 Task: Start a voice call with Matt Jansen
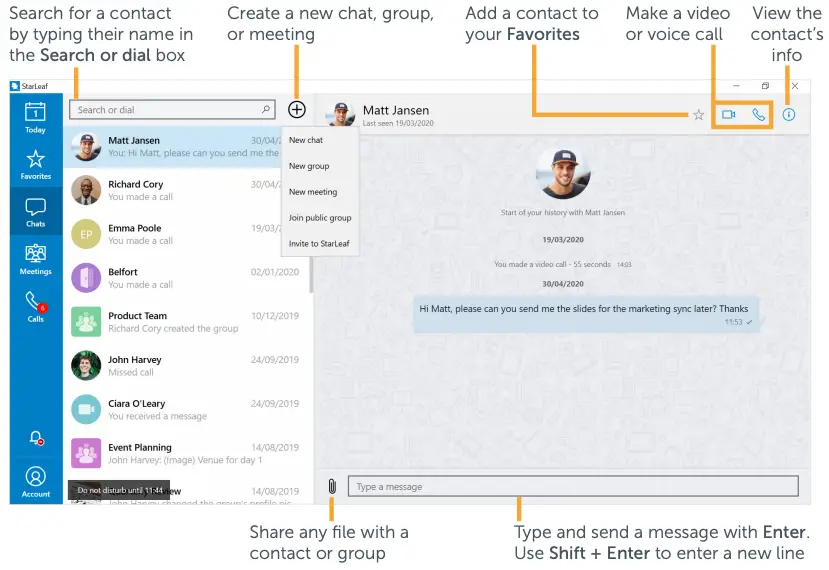[x=758, y=114]
